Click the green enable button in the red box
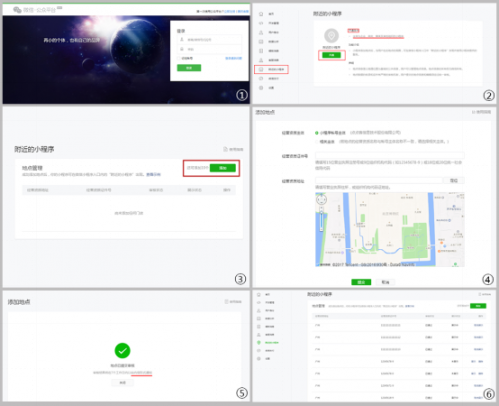Viewport: 499px width, 406px height. (332, 55)
